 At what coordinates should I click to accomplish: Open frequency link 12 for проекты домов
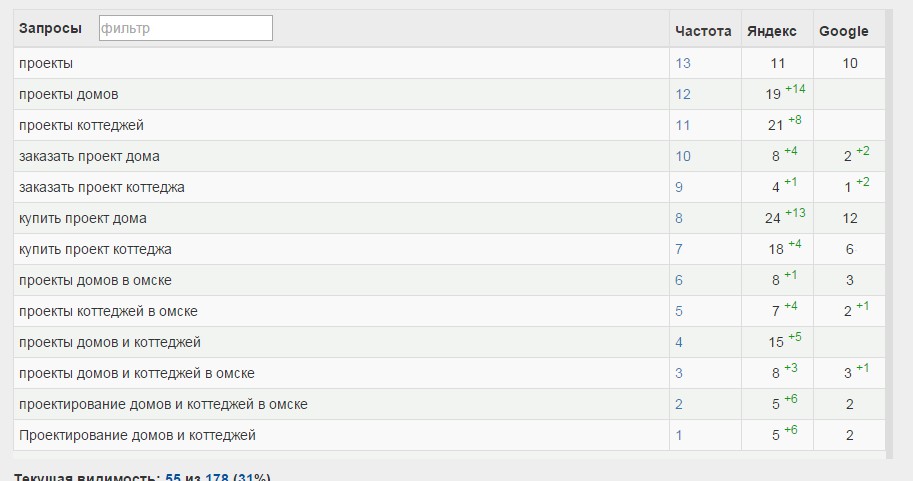(x=683, y=94)
